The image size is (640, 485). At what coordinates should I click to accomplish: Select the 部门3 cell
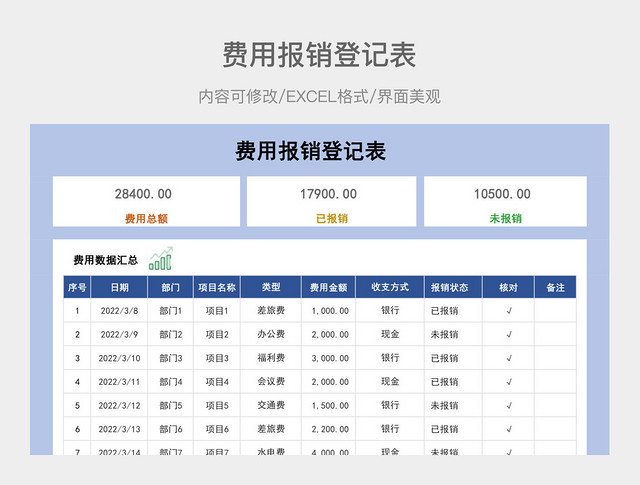click(170, 358)
